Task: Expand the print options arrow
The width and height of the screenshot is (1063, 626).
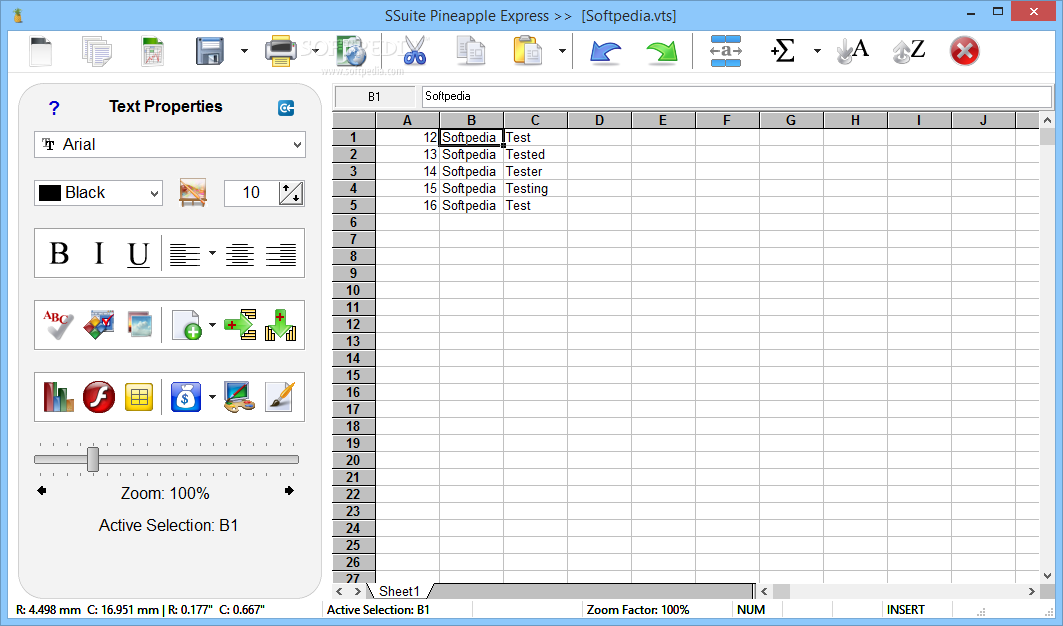Action: click(315, 51)
